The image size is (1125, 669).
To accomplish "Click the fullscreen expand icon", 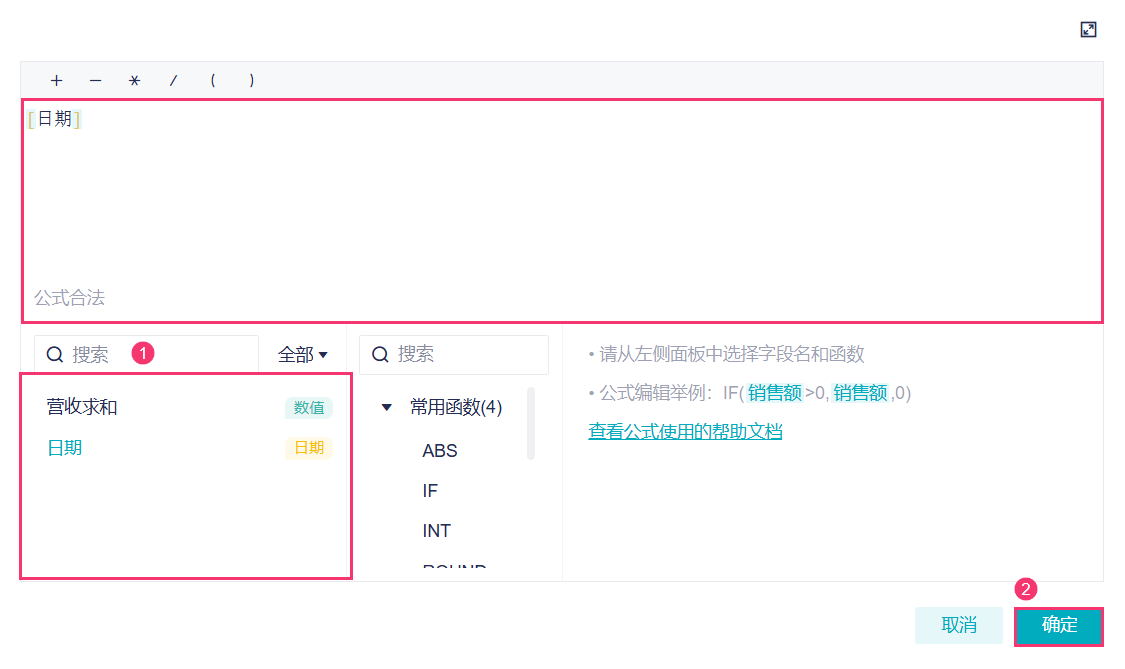I will [x=1088, y=29].
